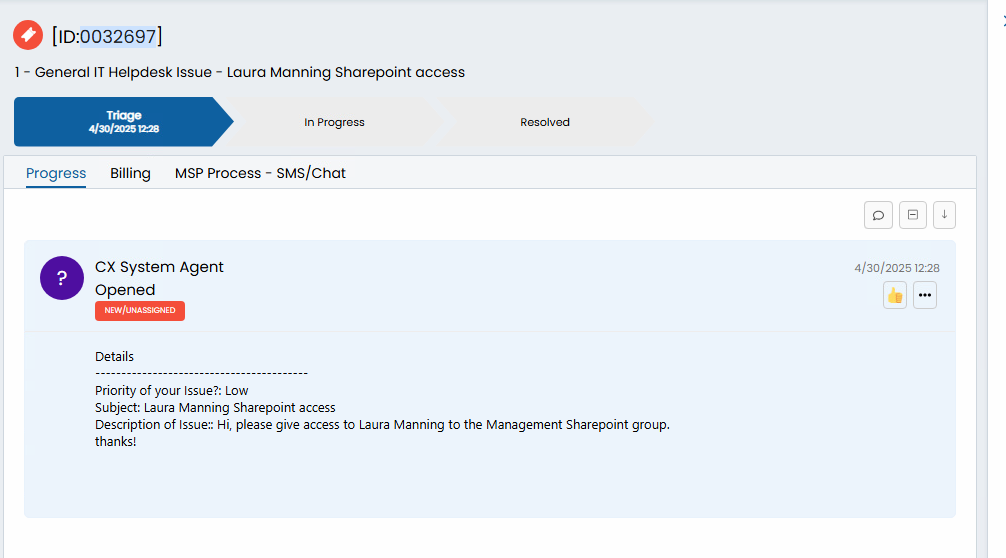Open the three-dot more options menu
Image resolution: width=1006 pixels, height=558 pixels.
pos(925,295)
